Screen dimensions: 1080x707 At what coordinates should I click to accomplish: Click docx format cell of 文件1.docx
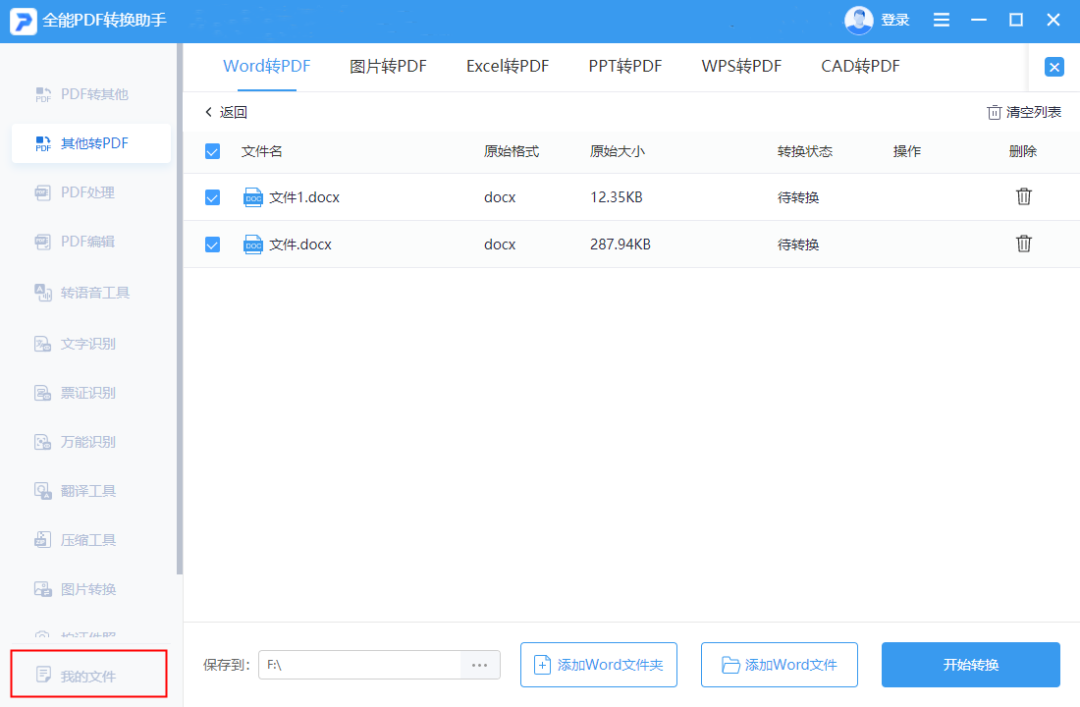coord(499,198)
